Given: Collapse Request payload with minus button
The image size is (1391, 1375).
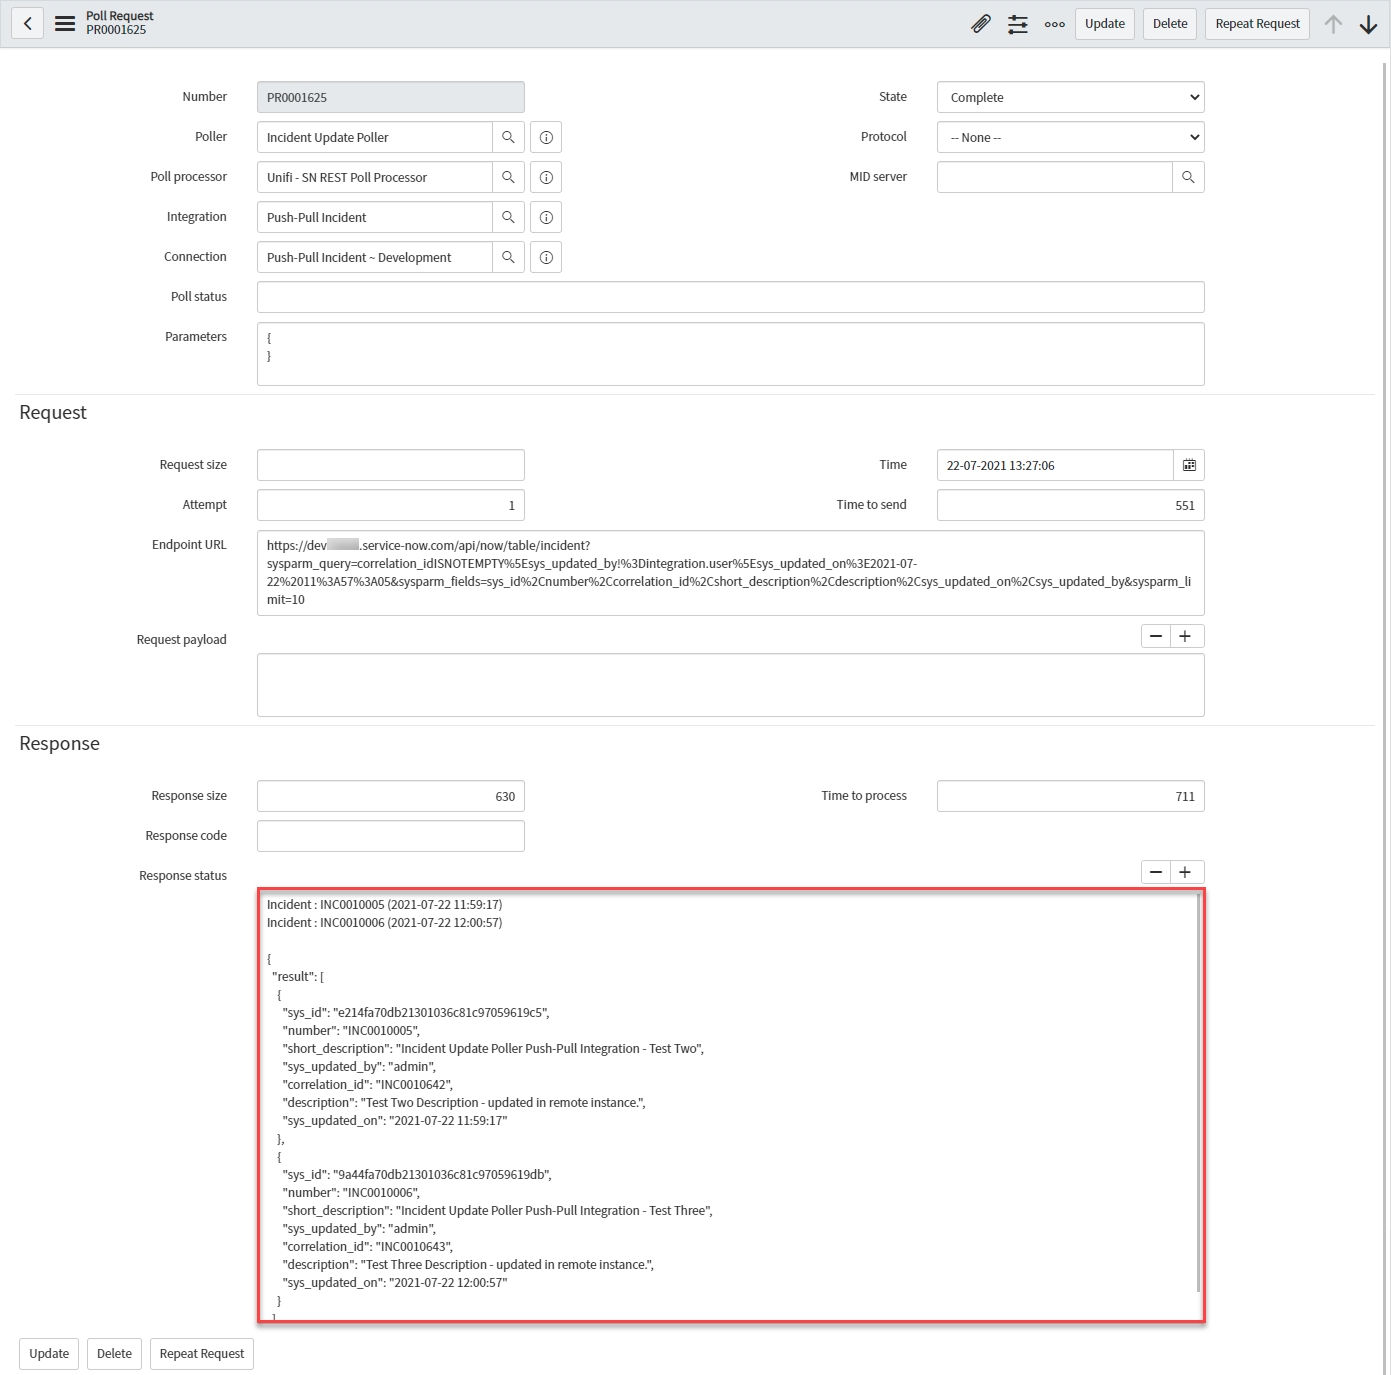Looking at the screenshot, I should 1156,636.
